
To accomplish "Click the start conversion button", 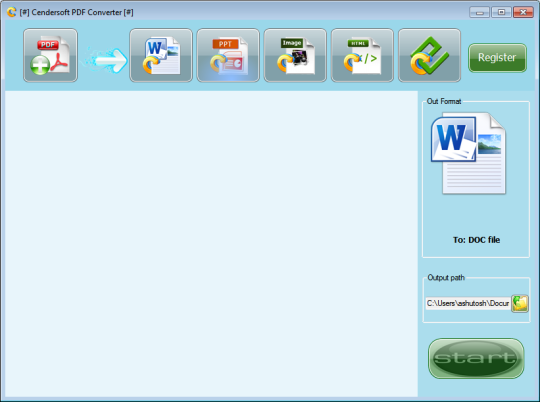I will tap(476, 358).
